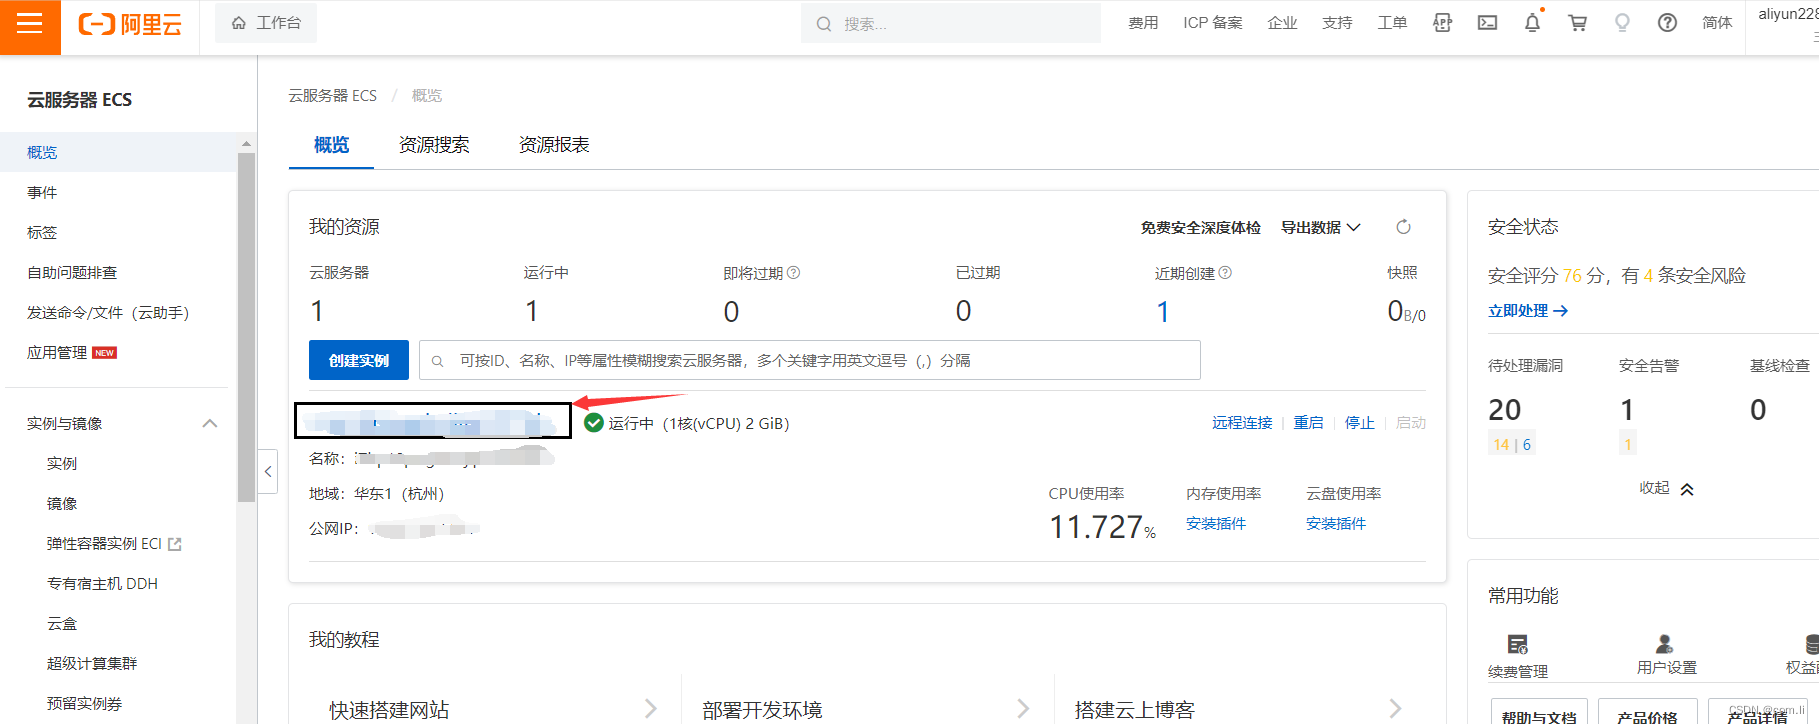The image size is (1819, 724).
Task: Open 预留实例券 in the sidebar
Action: point(84,703)
